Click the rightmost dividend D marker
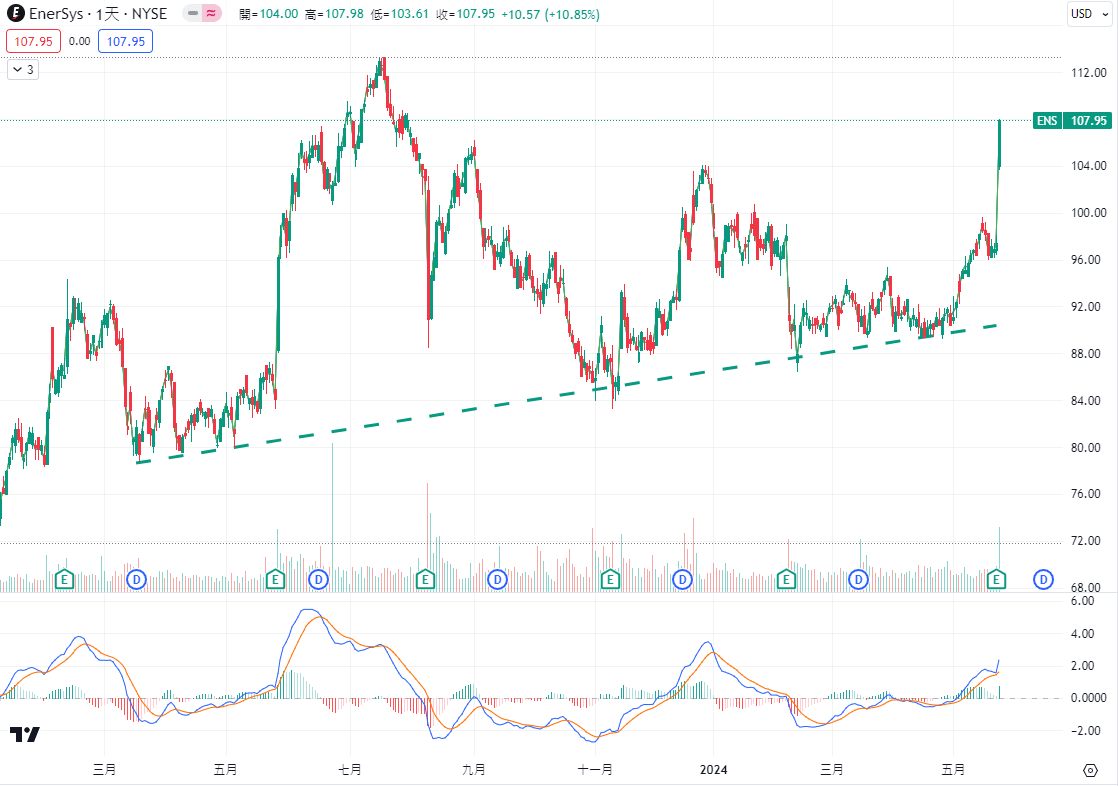This screenshot has height=786, width=1118. tap(1044, 578)
